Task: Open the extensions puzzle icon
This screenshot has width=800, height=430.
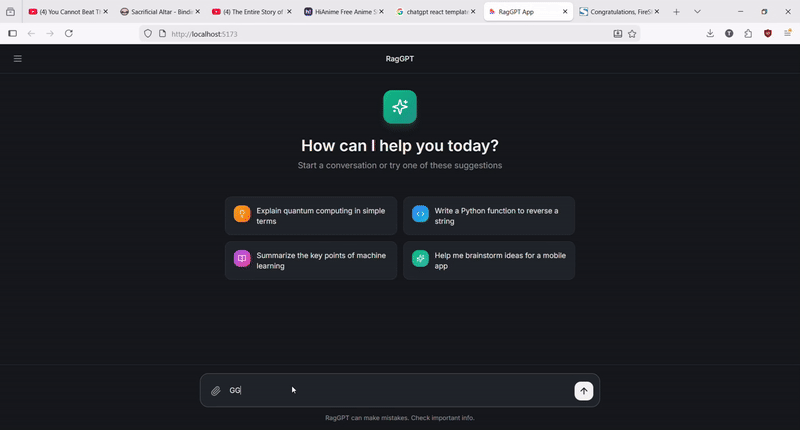Action: (x=748, y=34)
